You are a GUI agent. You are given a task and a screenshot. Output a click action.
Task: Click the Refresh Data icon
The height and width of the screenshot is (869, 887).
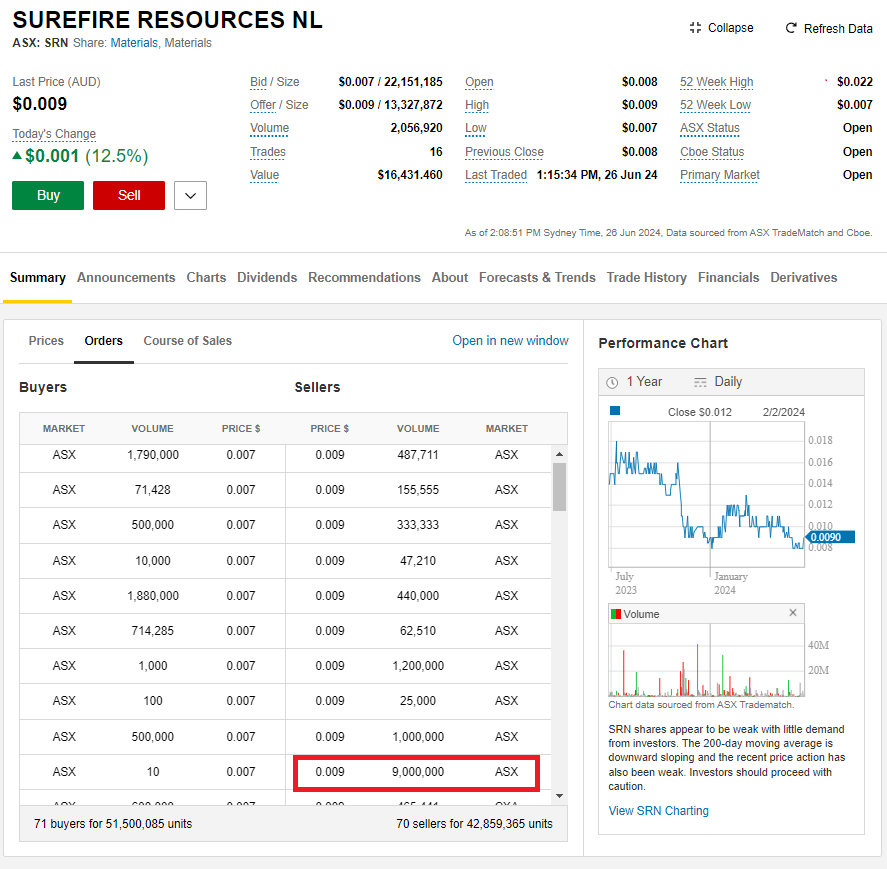pos(791,28)
